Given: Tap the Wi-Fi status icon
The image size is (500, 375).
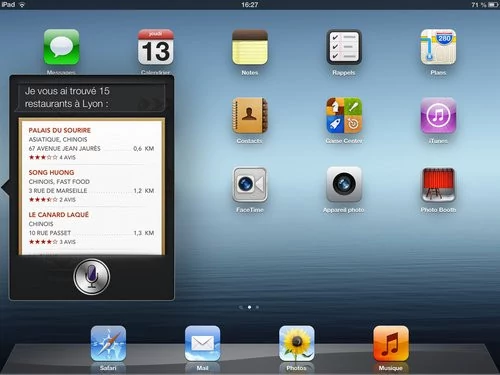Looking at the screenshot, I should (x=22, y=5).
